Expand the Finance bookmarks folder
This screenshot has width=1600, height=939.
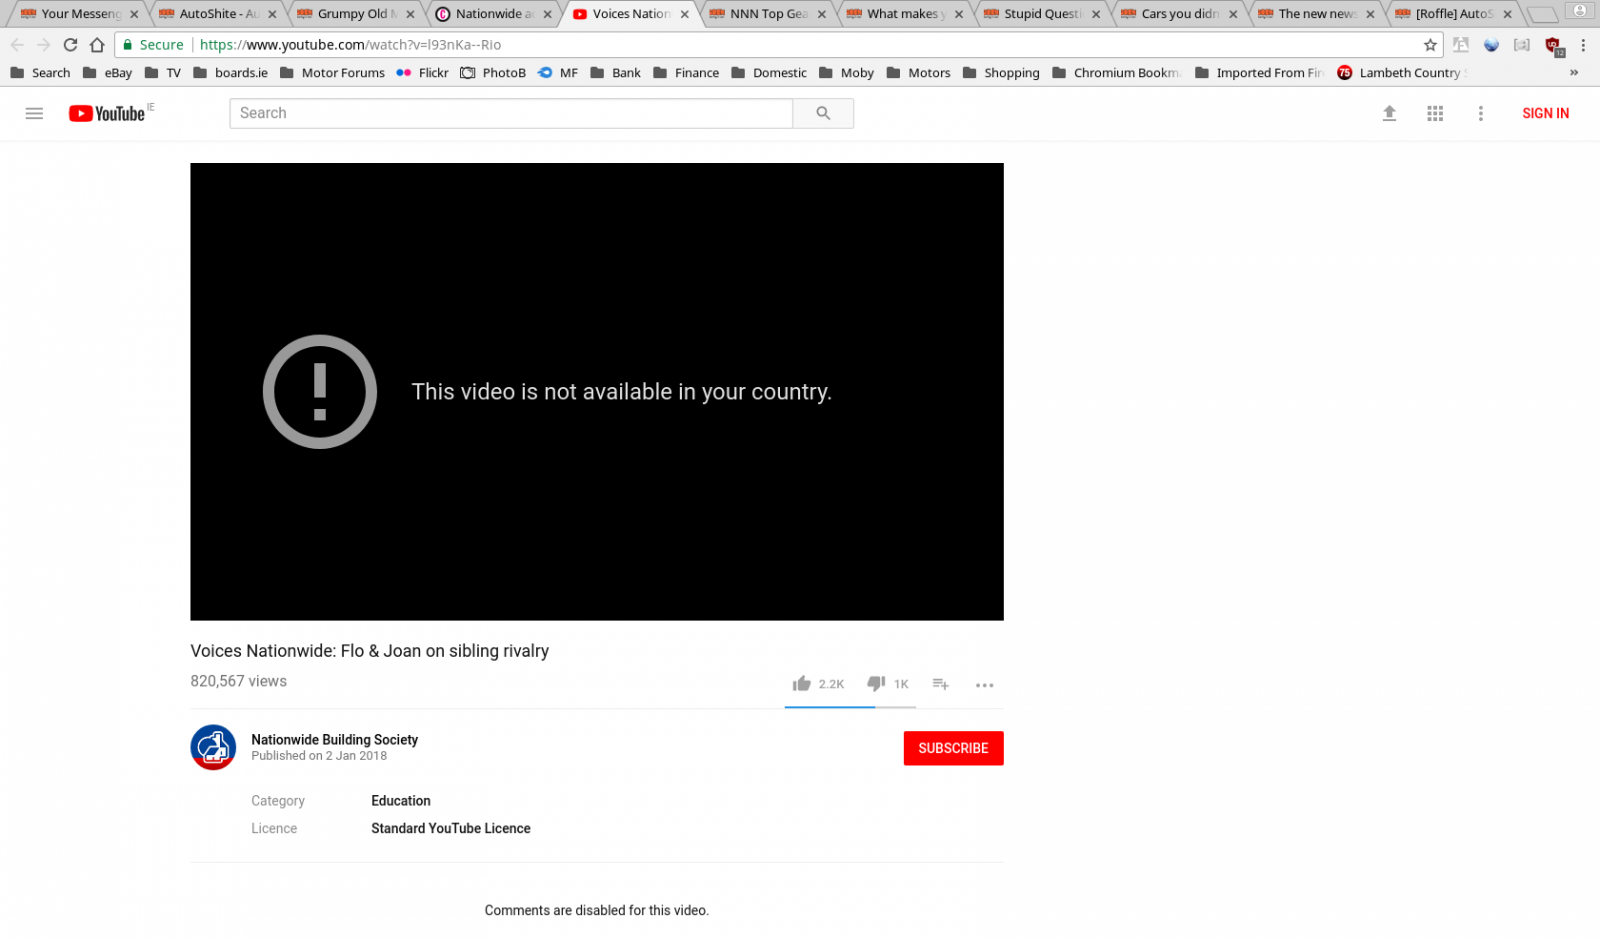tap(686, 73)
